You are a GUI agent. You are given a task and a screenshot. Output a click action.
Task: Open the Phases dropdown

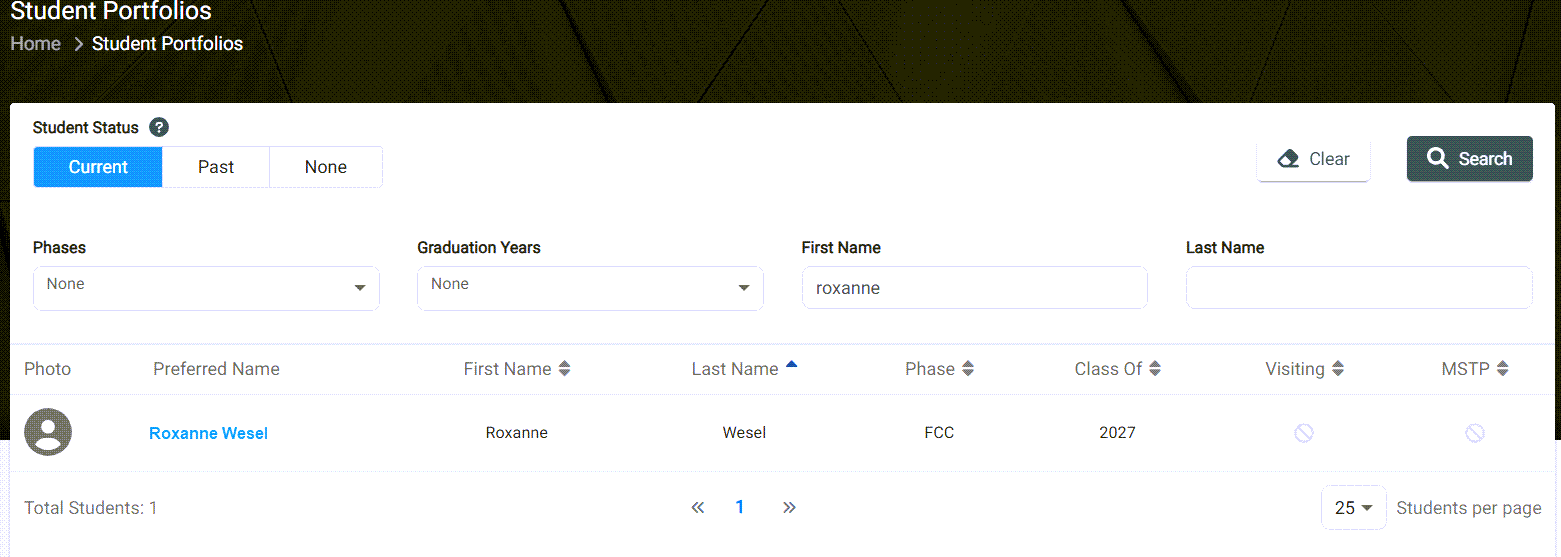(206, 288)
